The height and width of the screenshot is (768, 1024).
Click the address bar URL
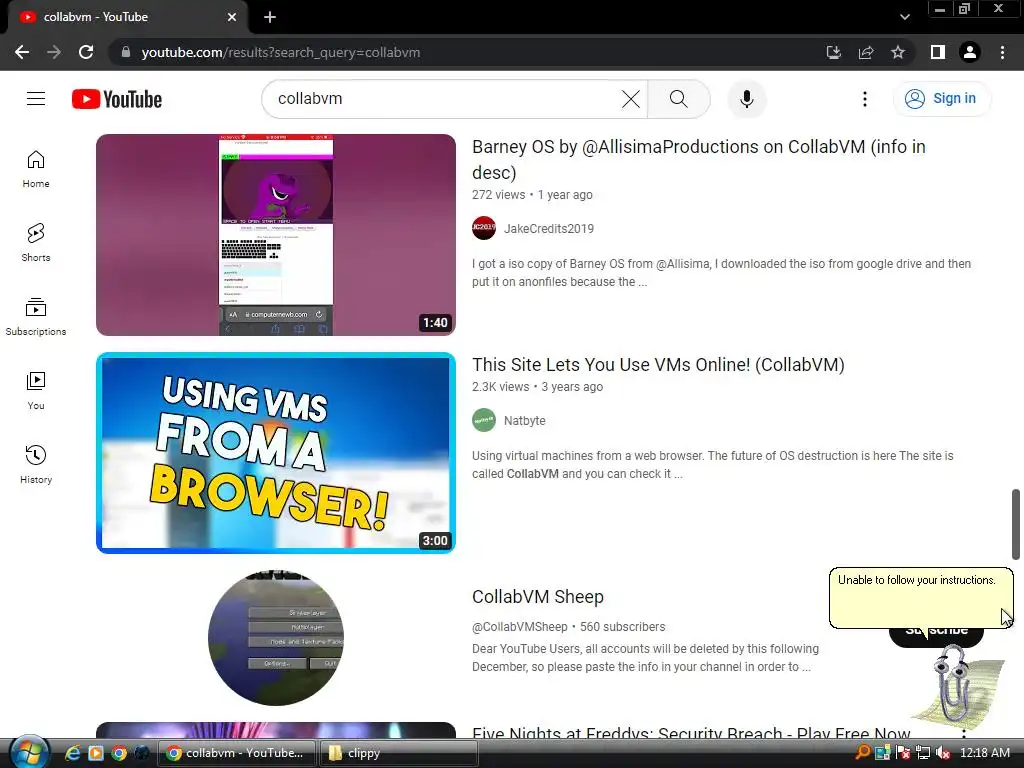point(281,52)
